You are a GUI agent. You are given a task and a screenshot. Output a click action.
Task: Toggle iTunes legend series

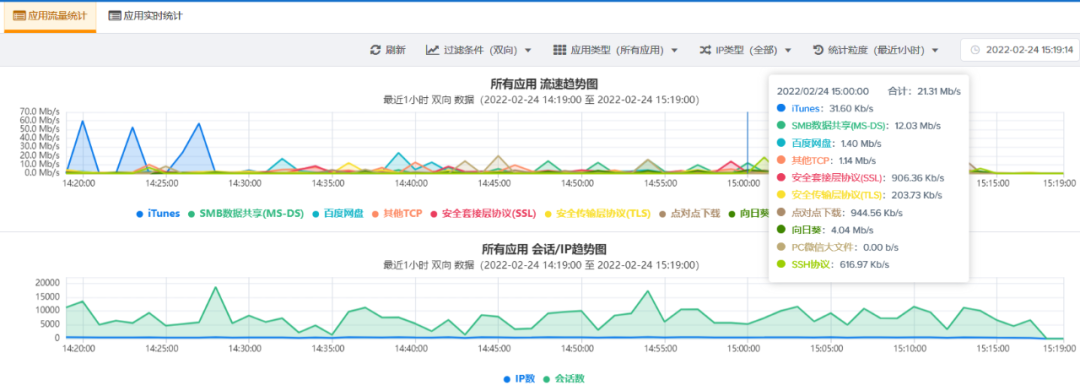(158, 213)
